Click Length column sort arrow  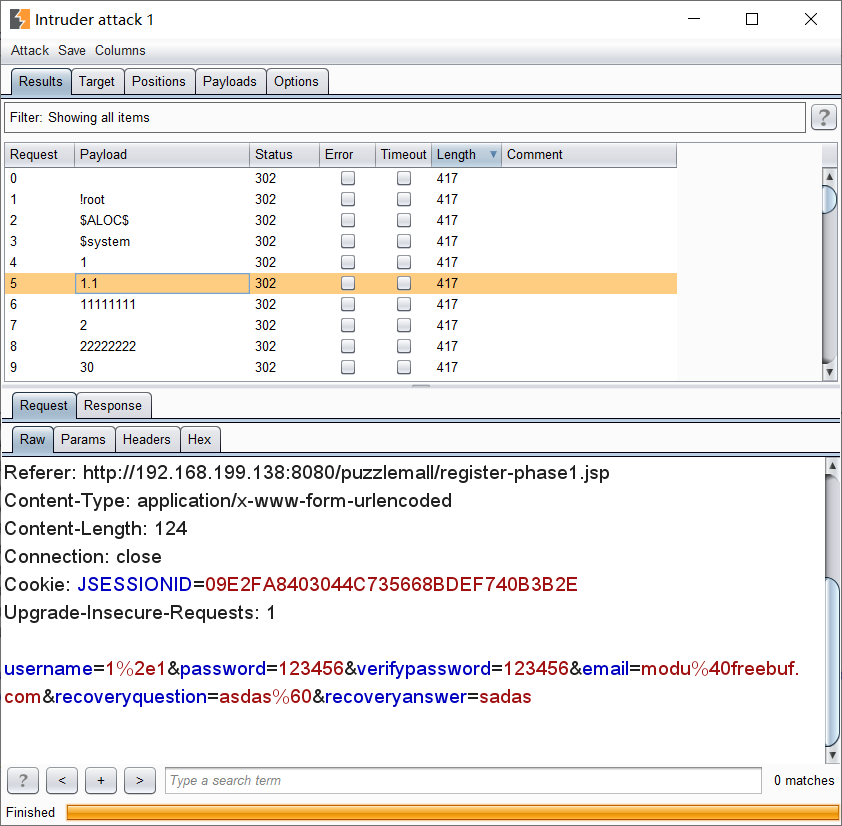pos(492,155)
